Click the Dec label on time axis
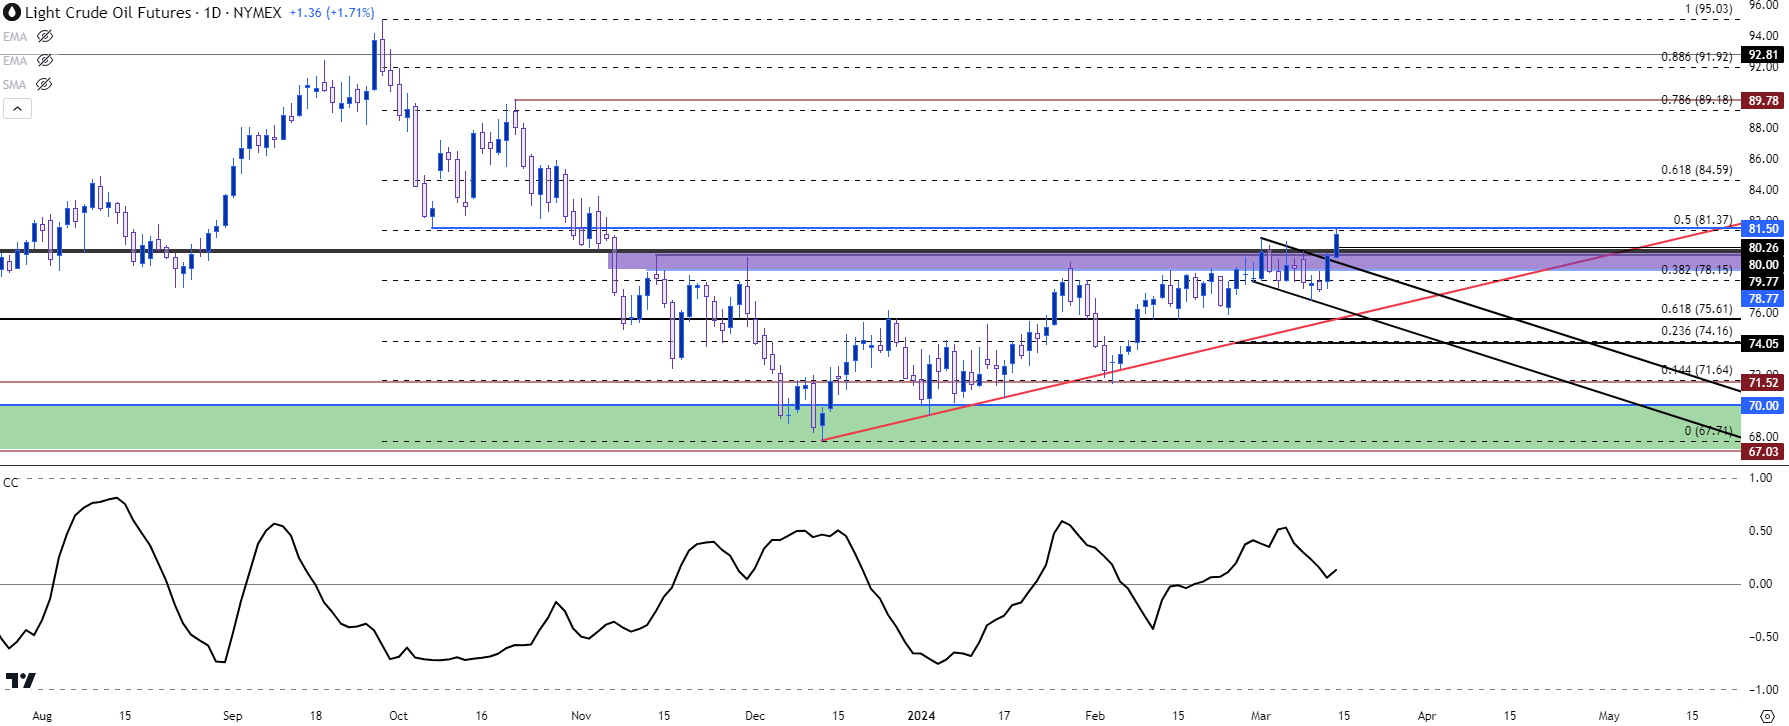 click(755, 715)
